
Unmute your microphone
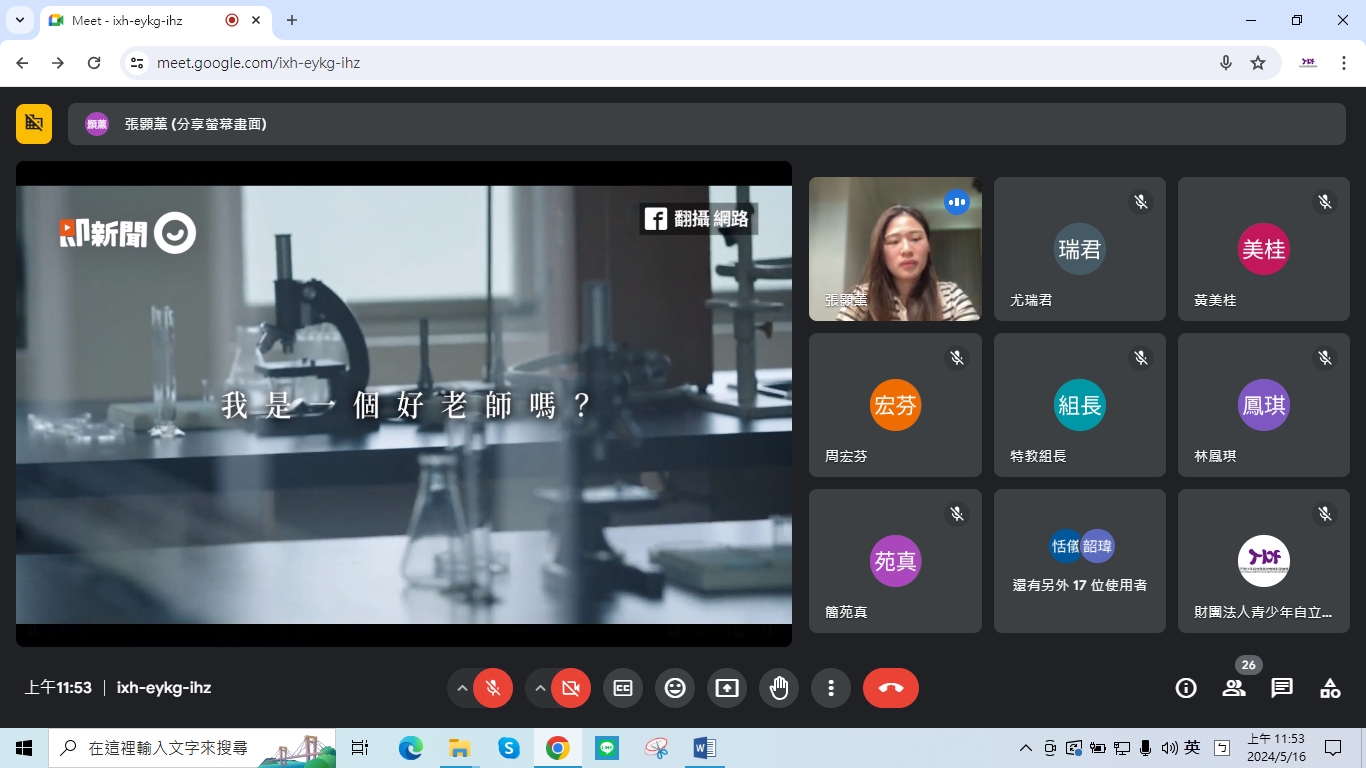coord(492,688)
